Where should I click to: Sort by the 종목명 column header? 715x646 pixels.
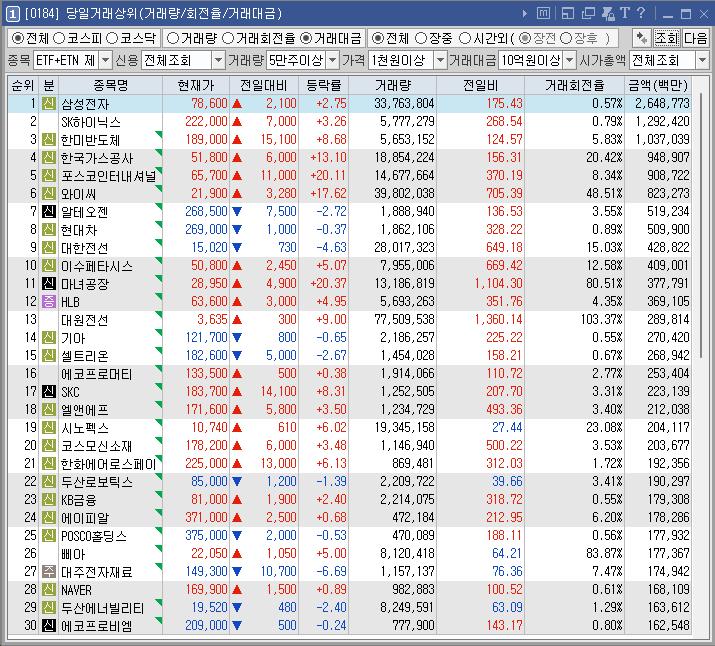tap(110, 85)
